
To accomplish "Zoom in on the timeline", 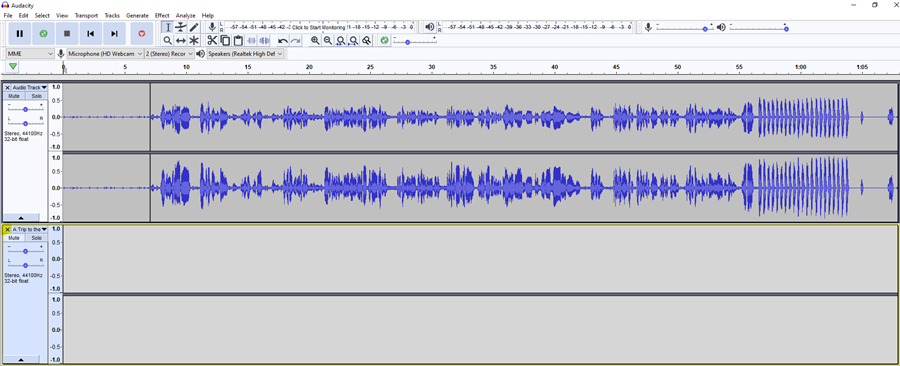I will 315,40.
